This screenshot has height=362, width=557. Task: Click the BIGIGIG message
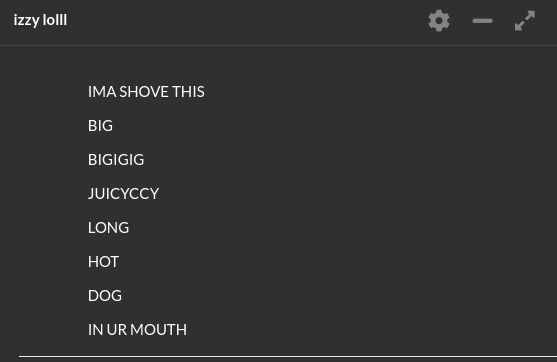[x=116, y=160]
